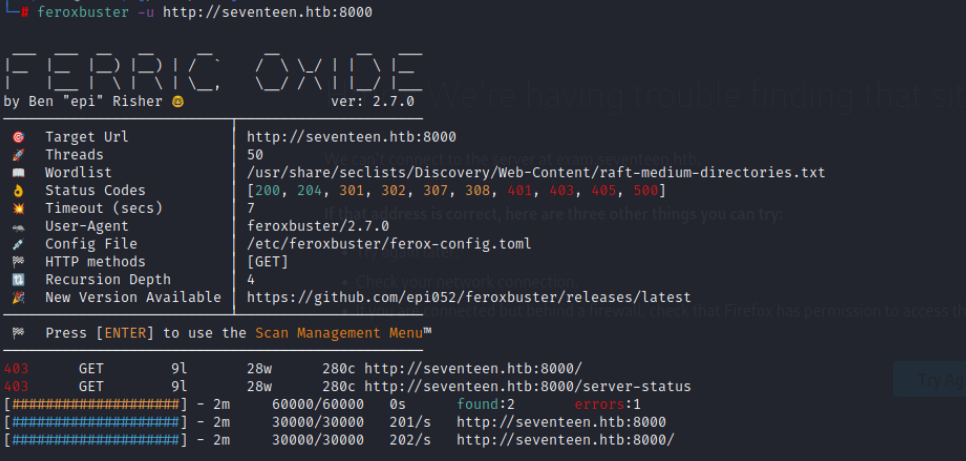
Task: Click the rocket icon beside Threads
Action: (18, 155)
